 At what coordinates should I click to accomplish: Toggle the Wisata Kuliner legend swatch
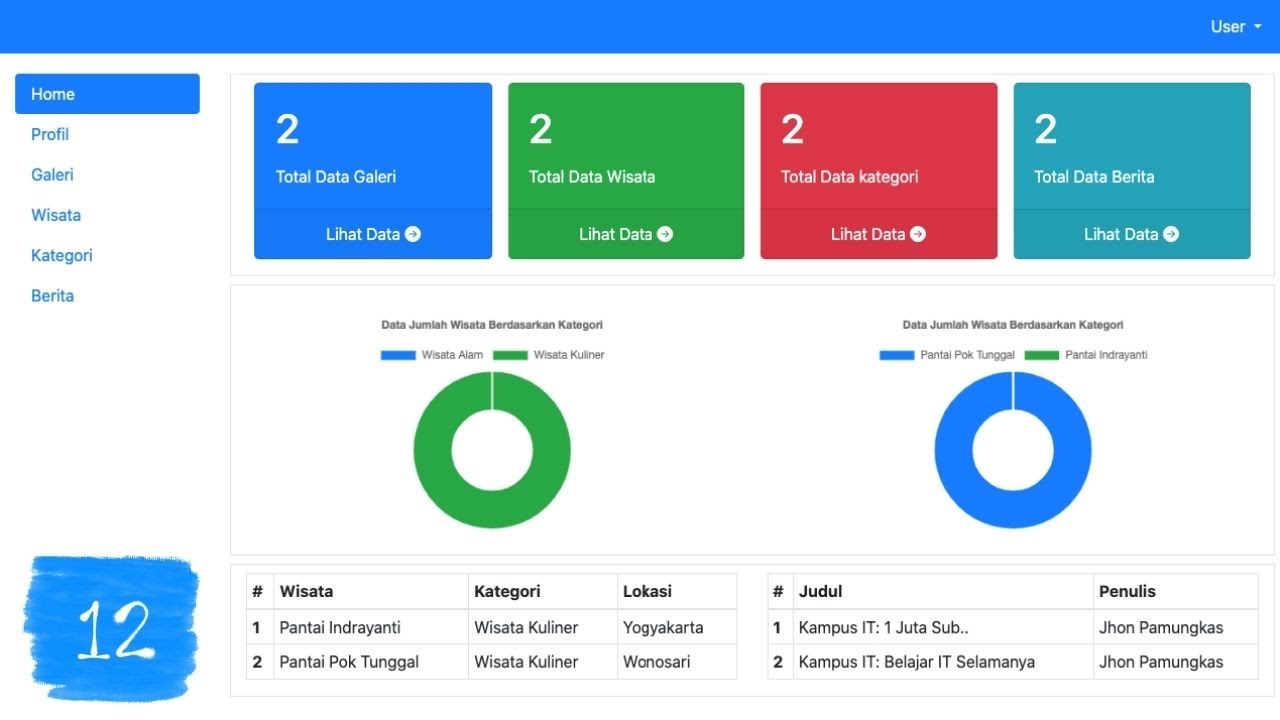pyautogui.click(x=510, y=355)
